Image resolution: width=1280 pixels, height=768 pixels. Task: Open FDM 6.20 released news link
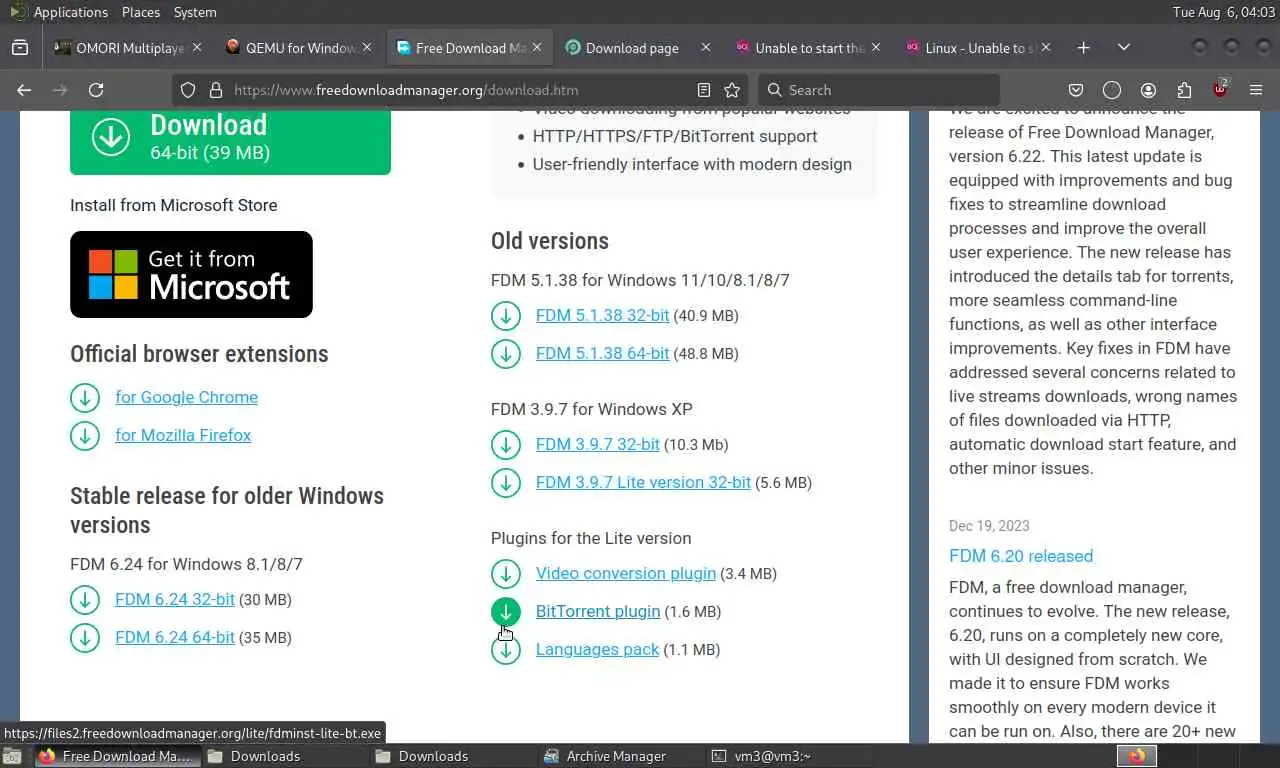click(1021, 556)
